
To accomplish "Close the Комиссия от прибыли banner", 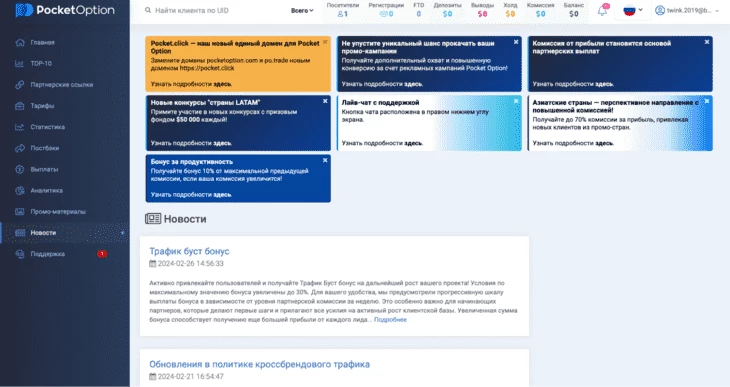I will 707,42.
